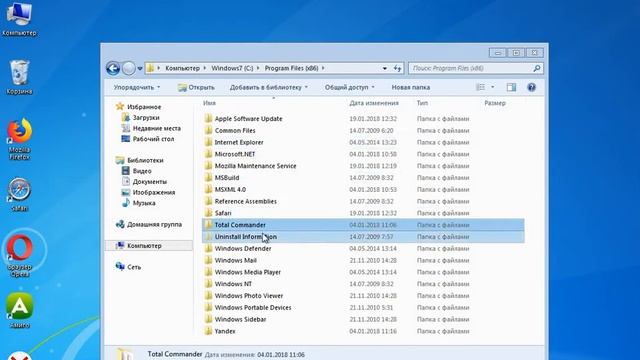Select Mozilla Maintenance Service folder icon
This screenshot has height=360, width=640.
tap(208, 166)
